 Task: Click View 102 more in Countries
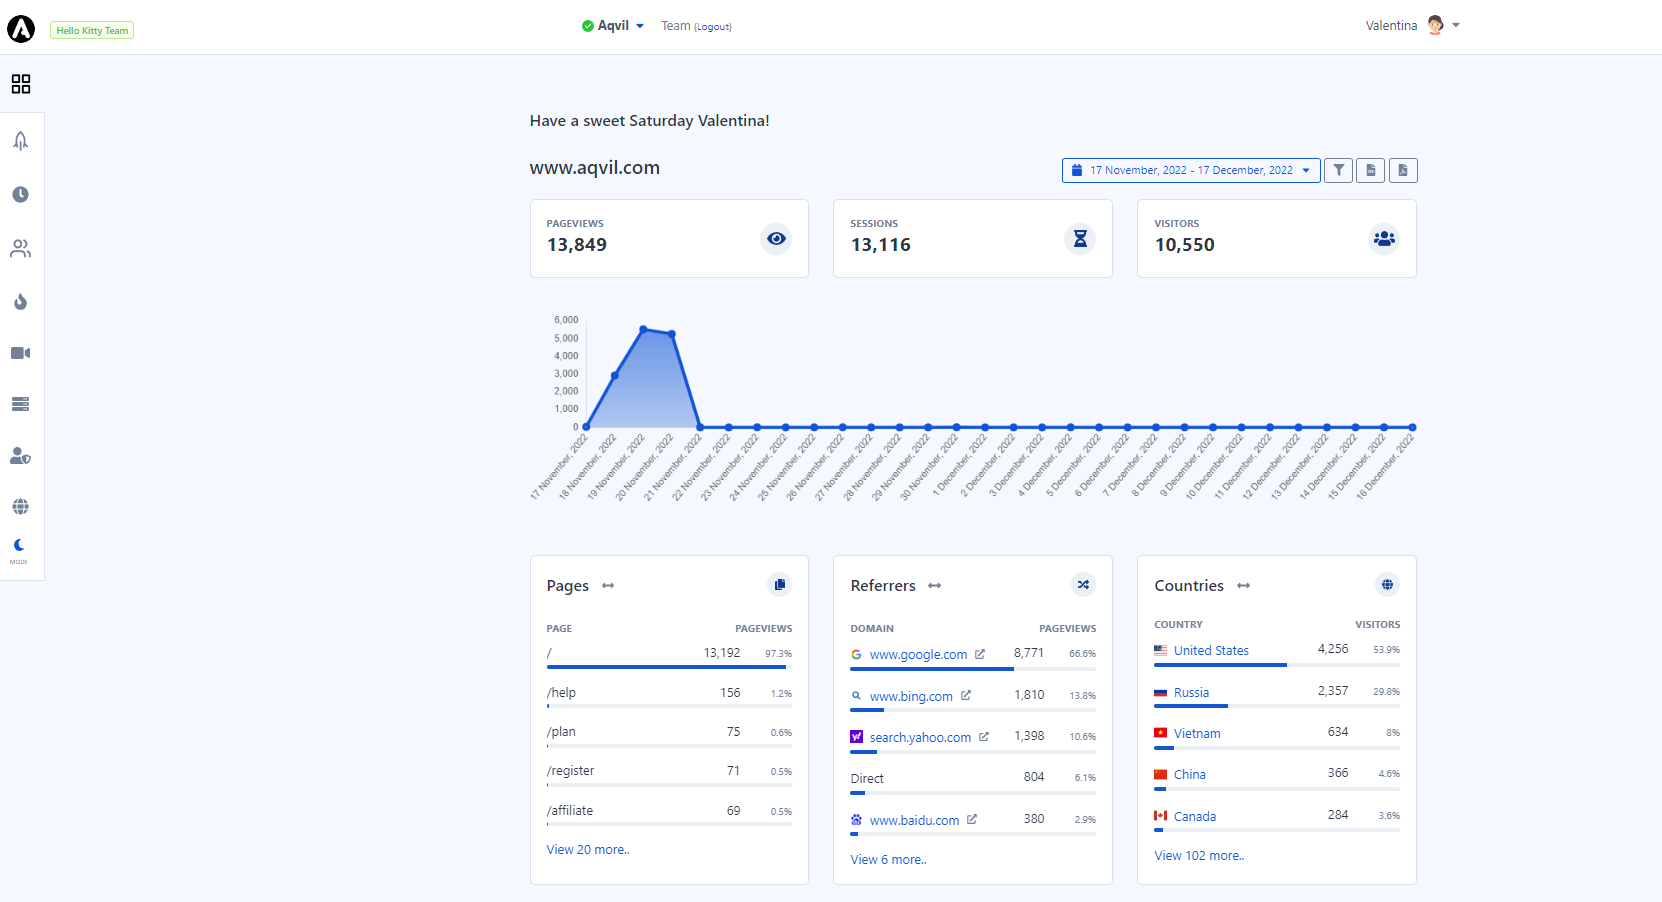point(1199,856)
